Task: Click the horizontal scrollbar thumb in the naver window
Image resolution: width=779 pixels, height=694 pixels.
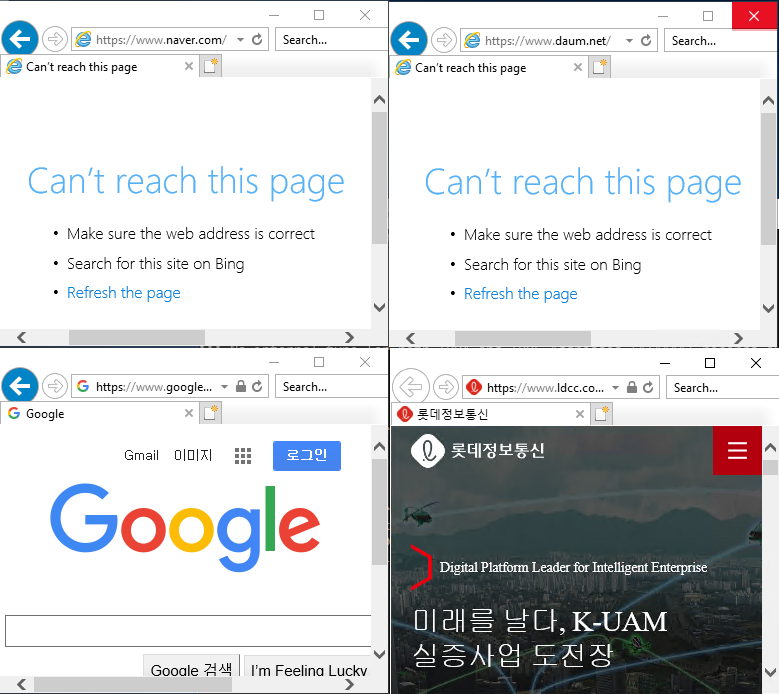Action: pyautogui.click(x=137, y=337)
